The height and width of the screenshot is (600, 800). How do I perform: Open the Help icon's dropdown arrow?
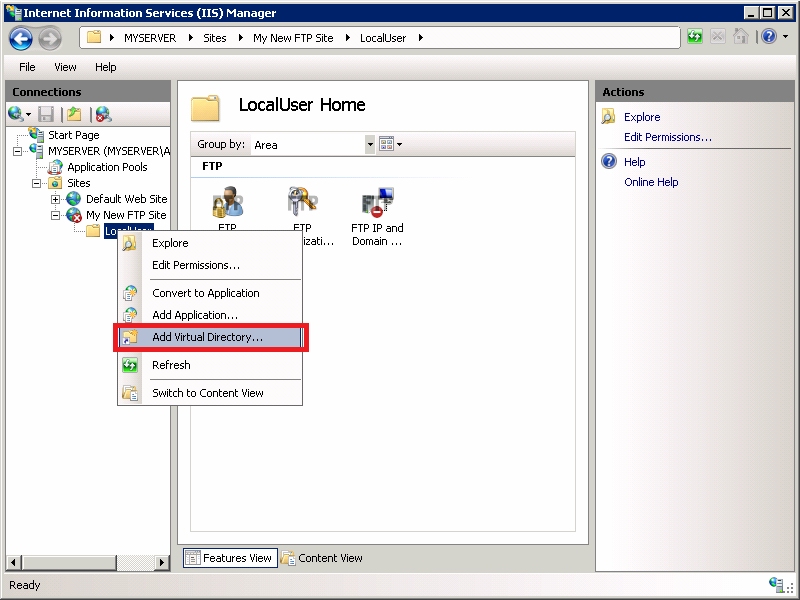point(785,37)
